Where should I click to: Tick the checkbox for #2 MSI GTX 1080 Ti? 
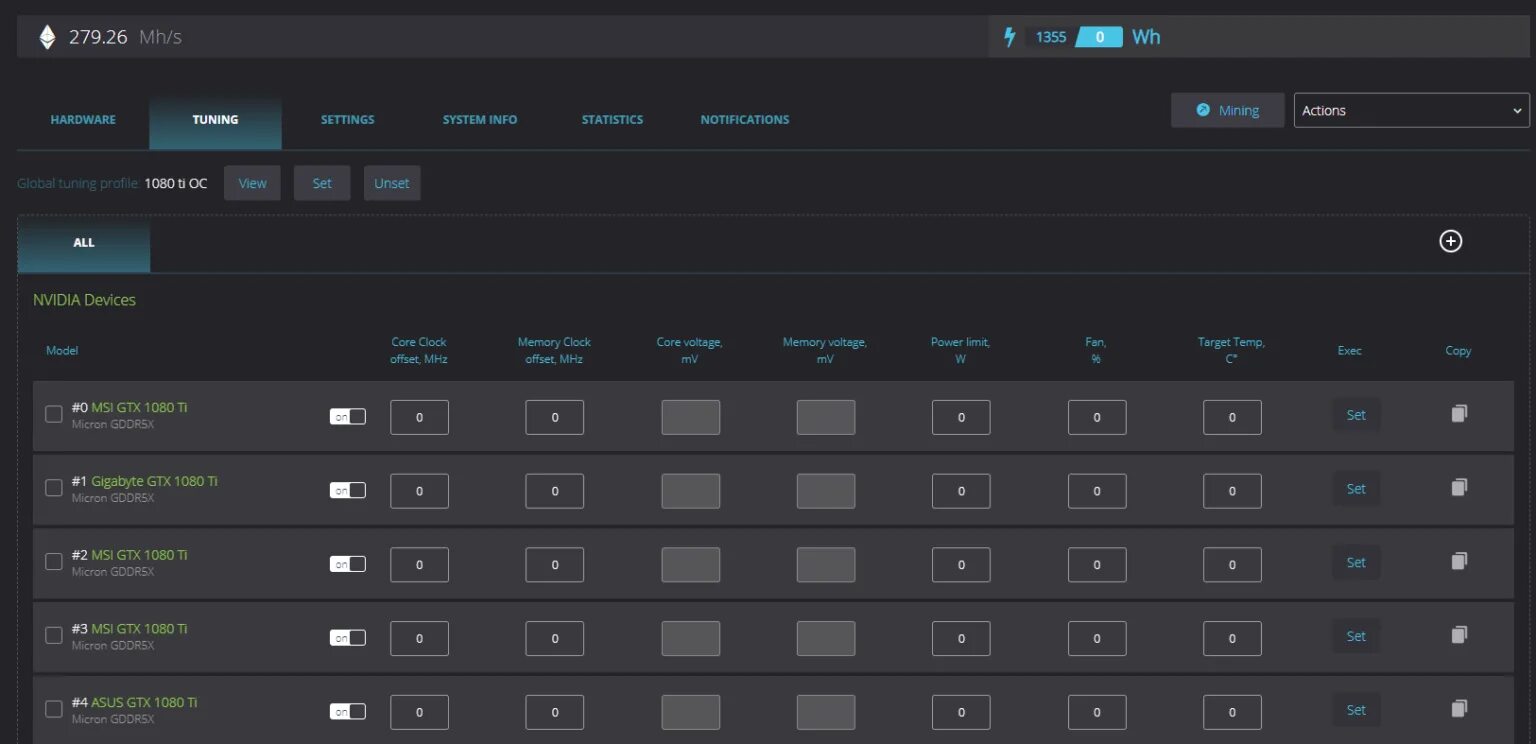point(54,562)
